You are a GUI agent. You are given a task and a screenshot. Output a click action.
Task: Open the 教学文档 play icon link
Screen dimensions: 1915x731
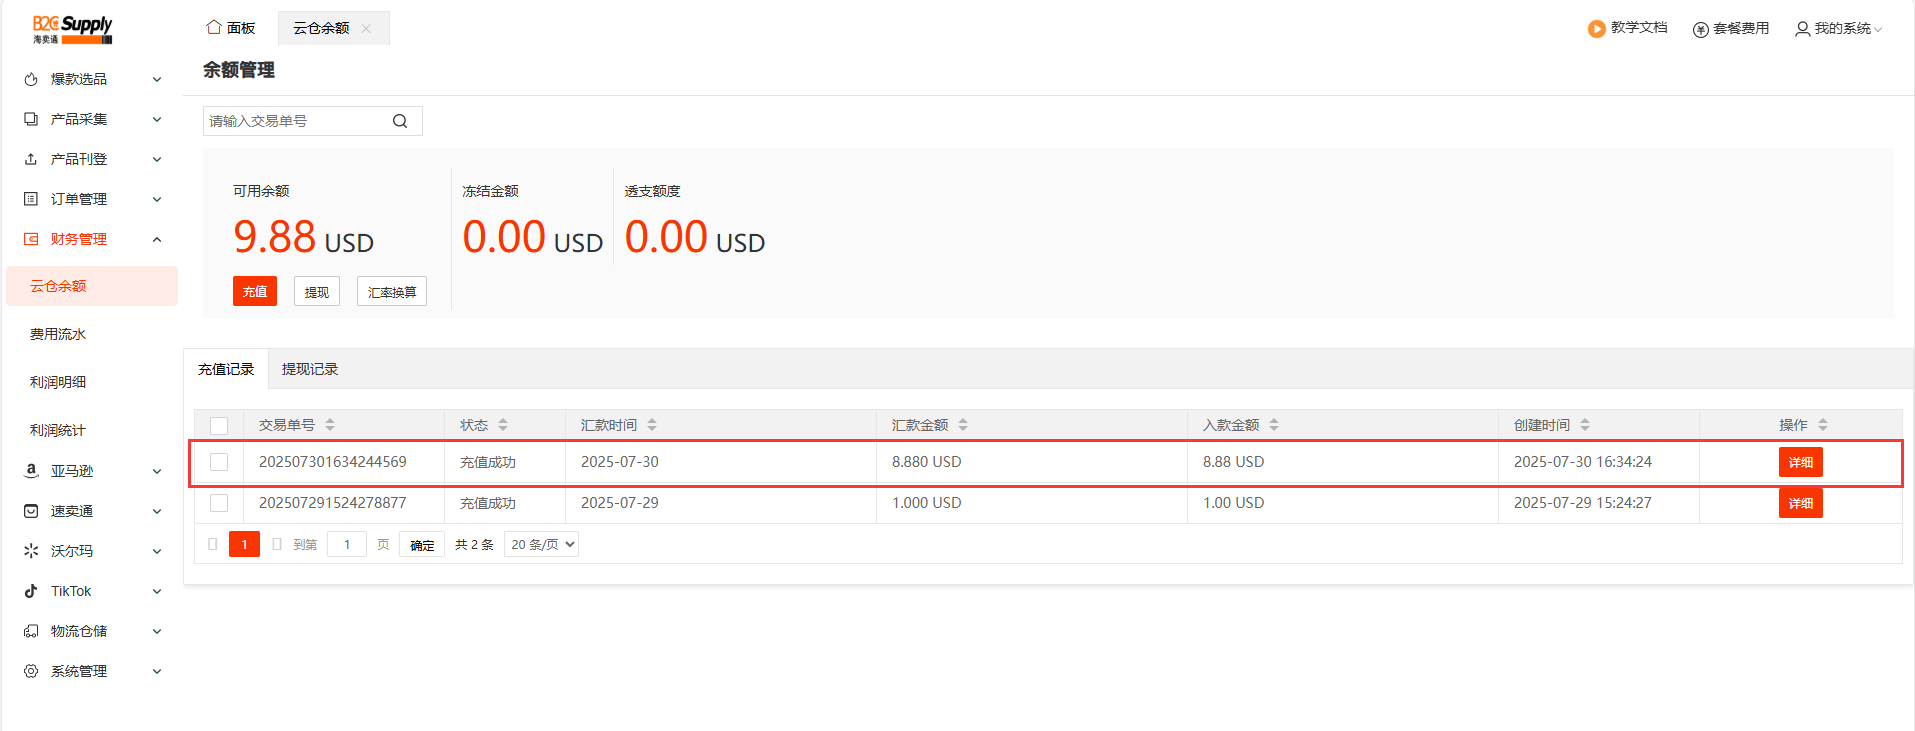click(1596, 29)
